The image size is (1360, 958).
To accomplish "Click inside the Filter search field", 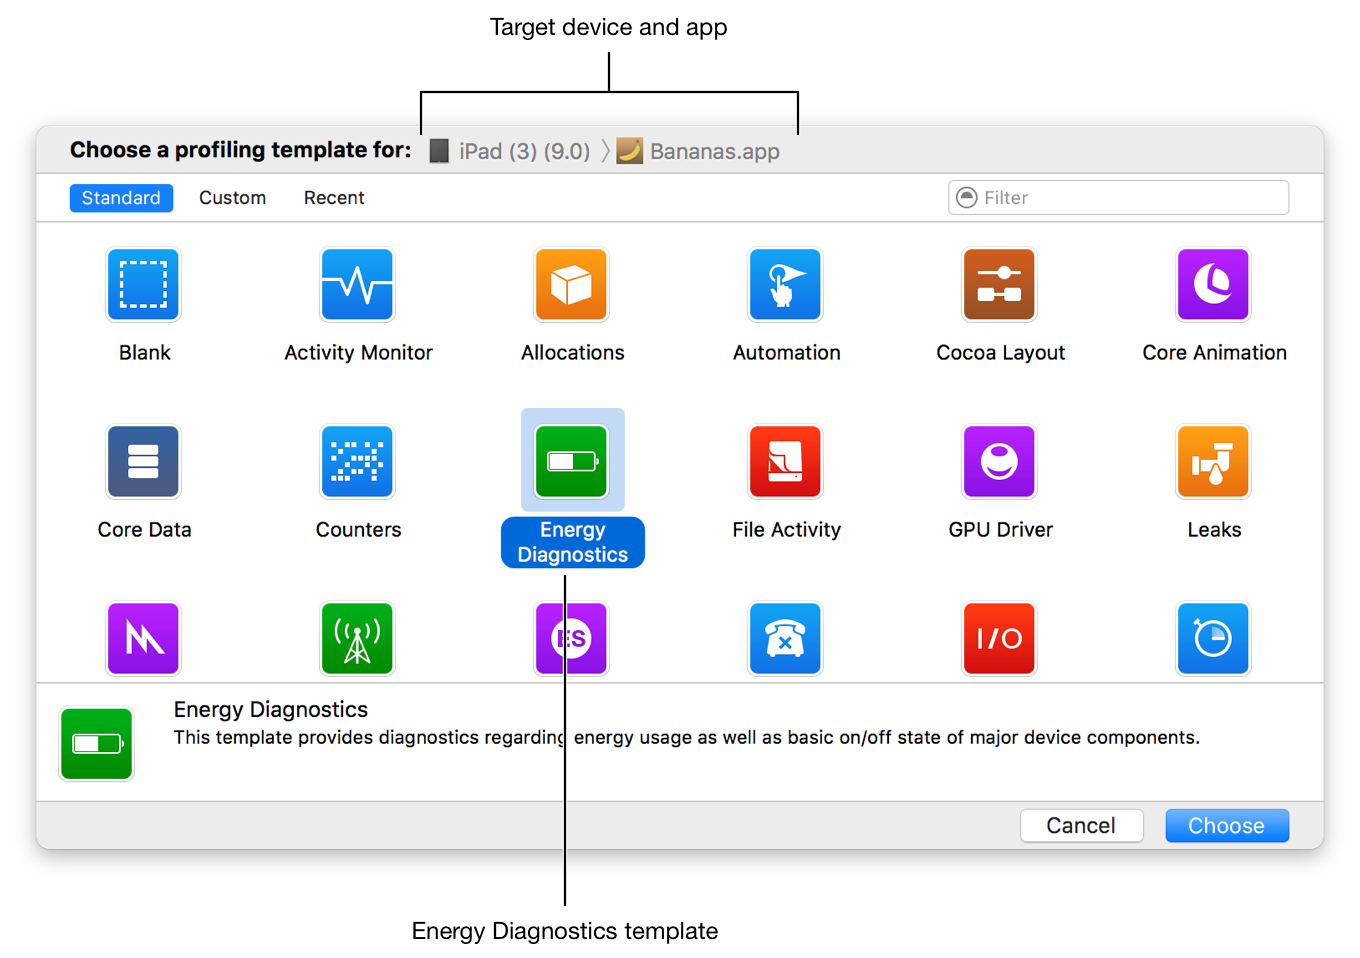I will point(1117,197).
